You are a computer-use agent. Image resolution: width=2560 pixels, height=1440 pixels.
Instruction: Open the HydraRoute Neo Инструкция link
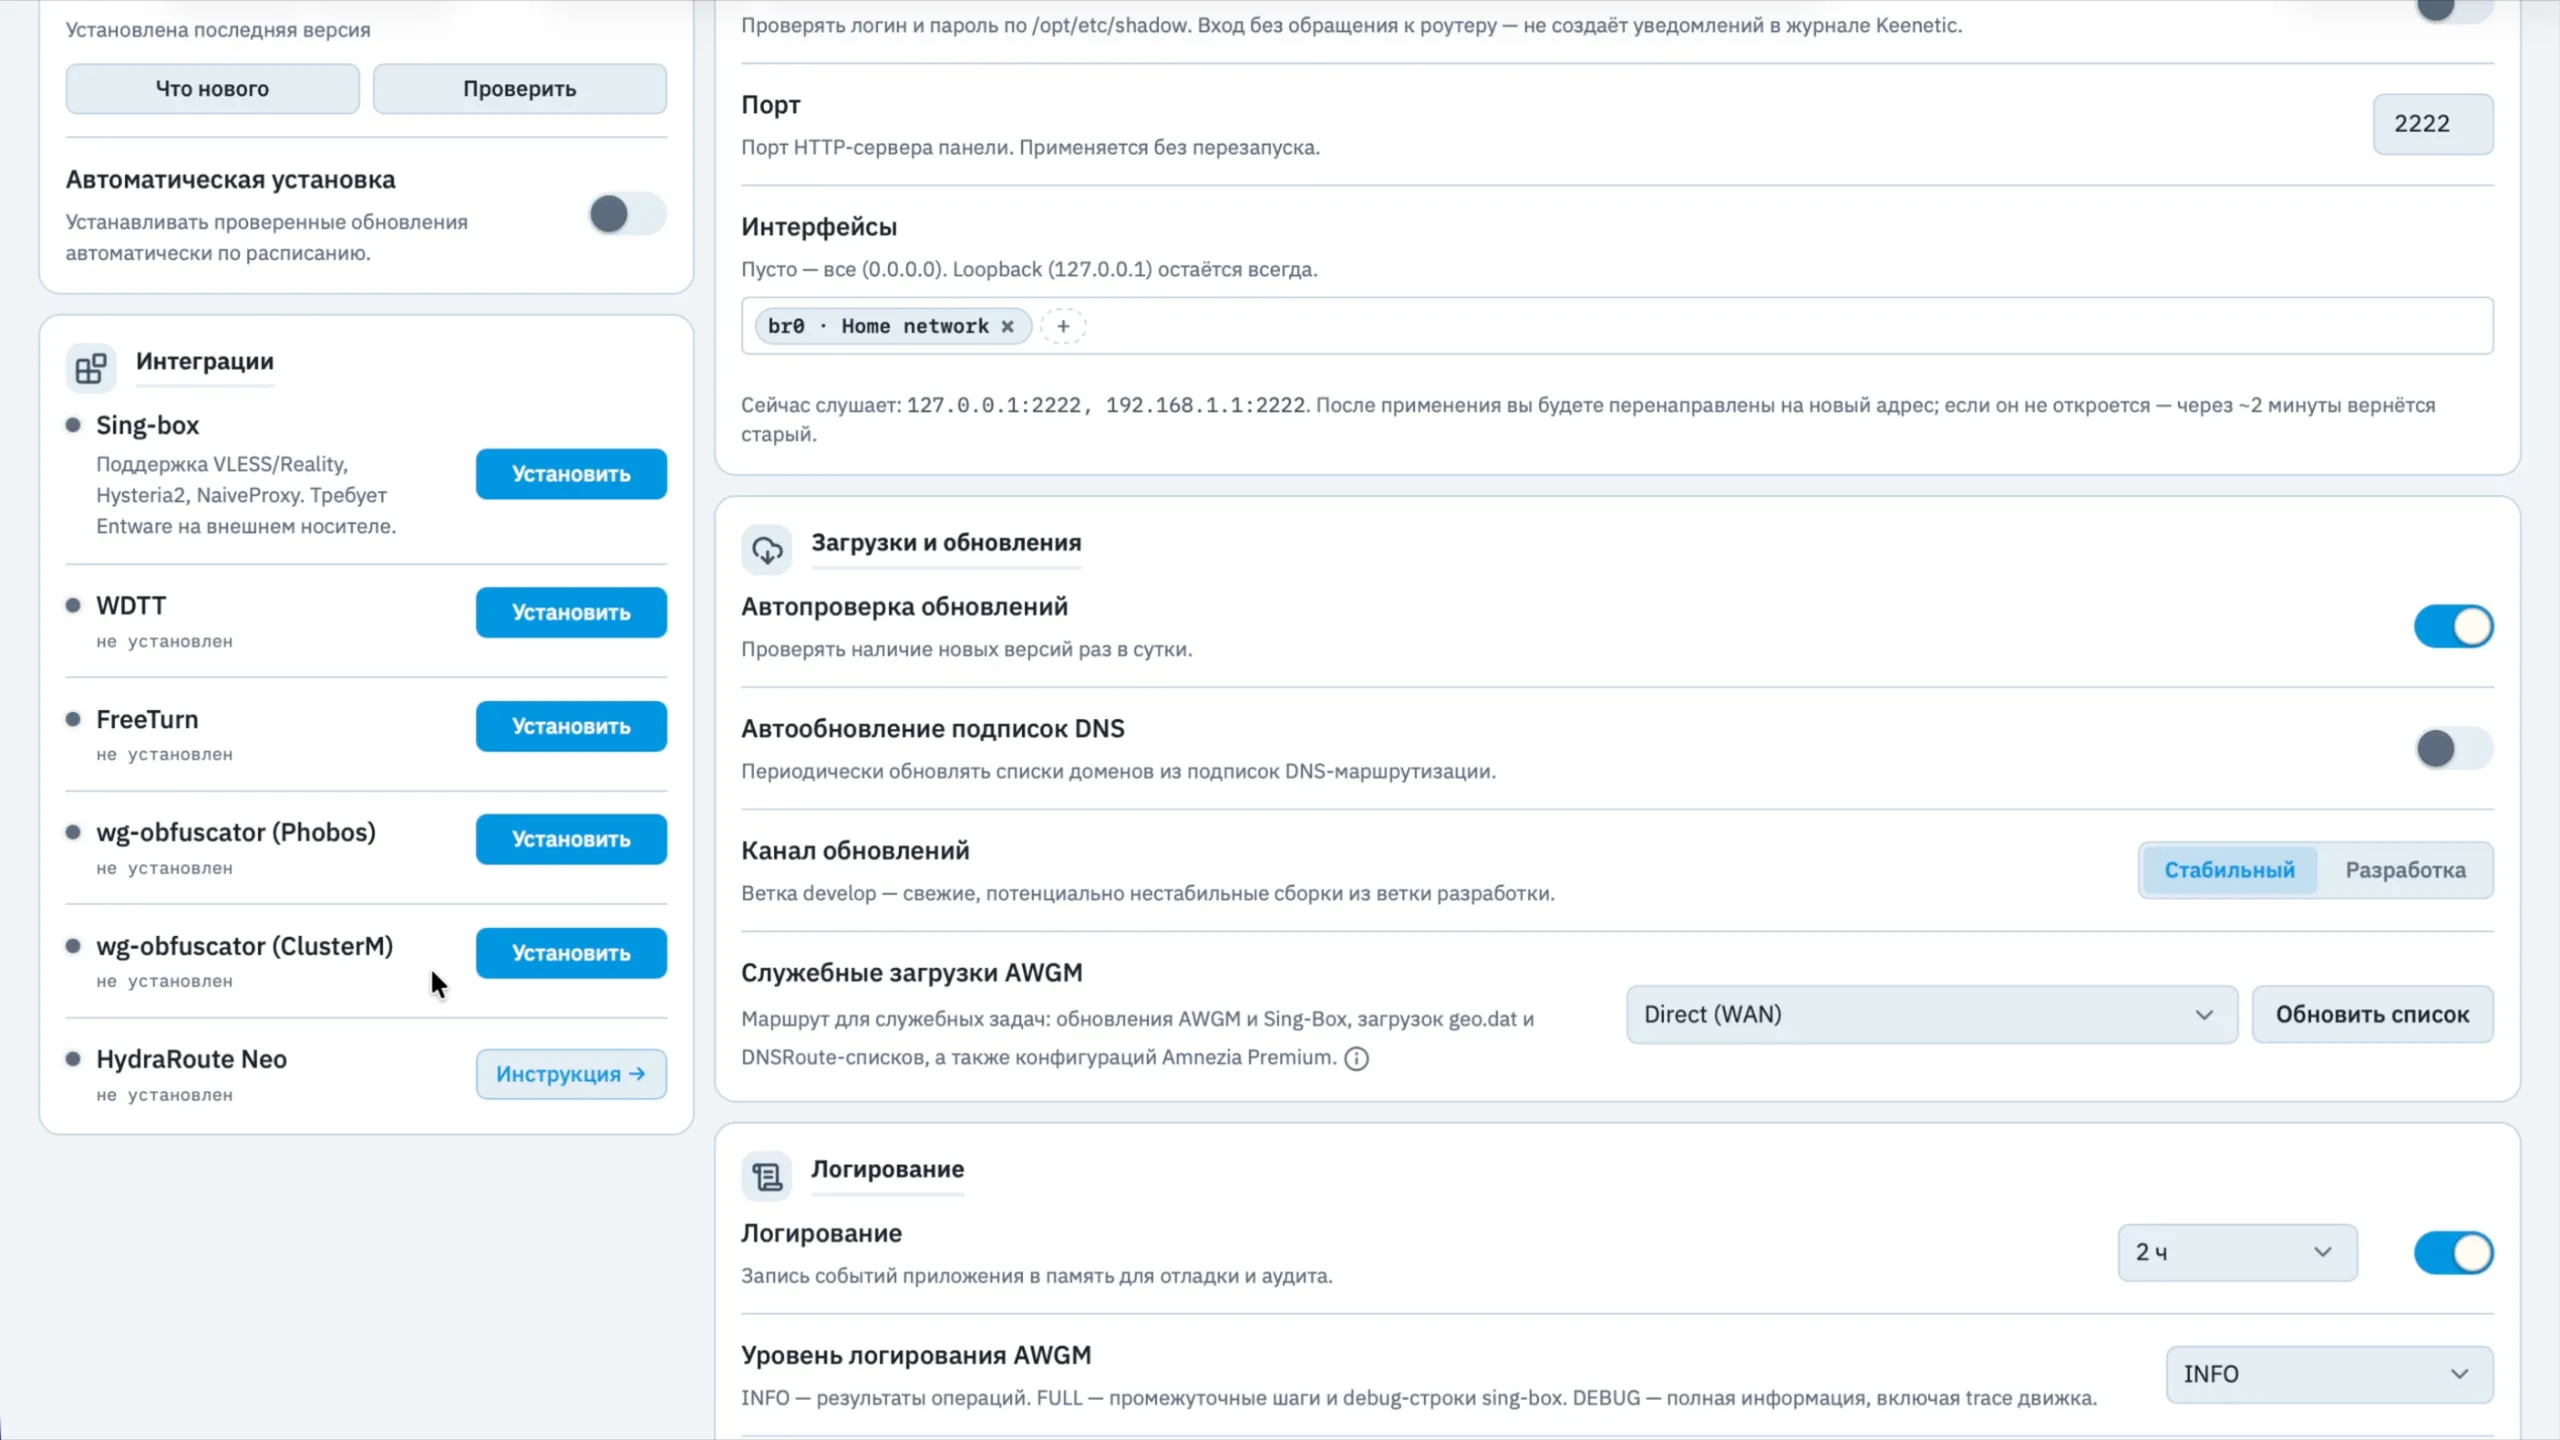tap(571, 1074)
